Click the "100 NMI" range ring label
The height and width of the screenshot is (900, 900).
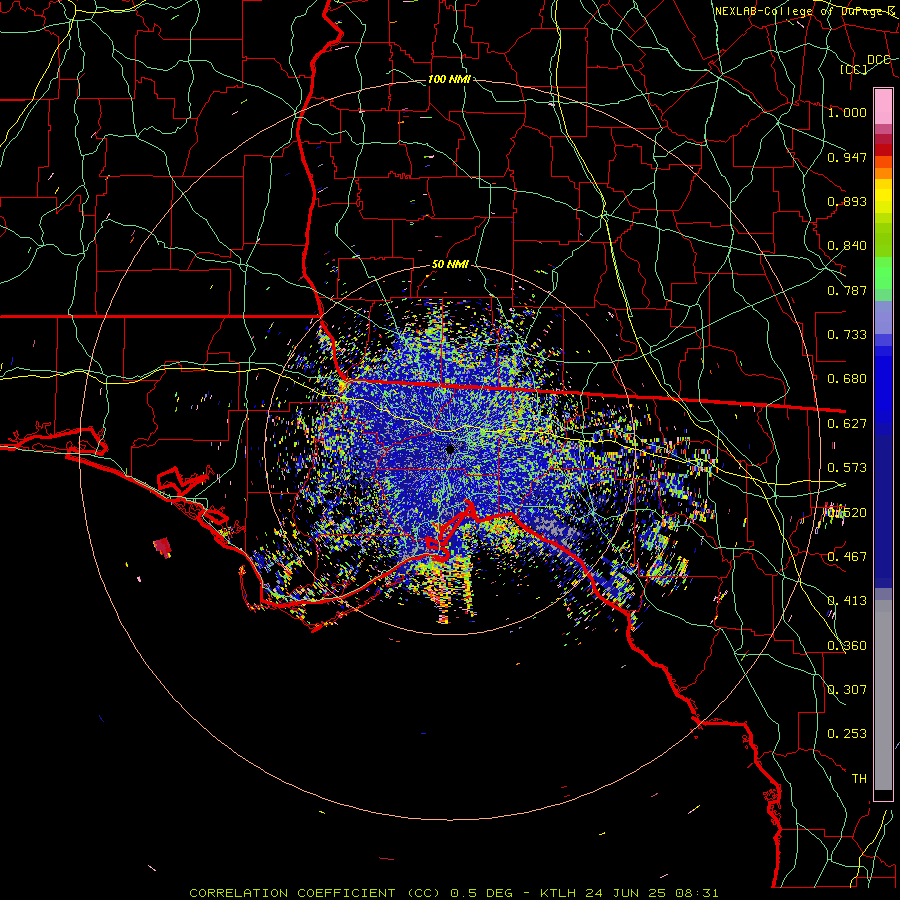click(x=449, y=79)
